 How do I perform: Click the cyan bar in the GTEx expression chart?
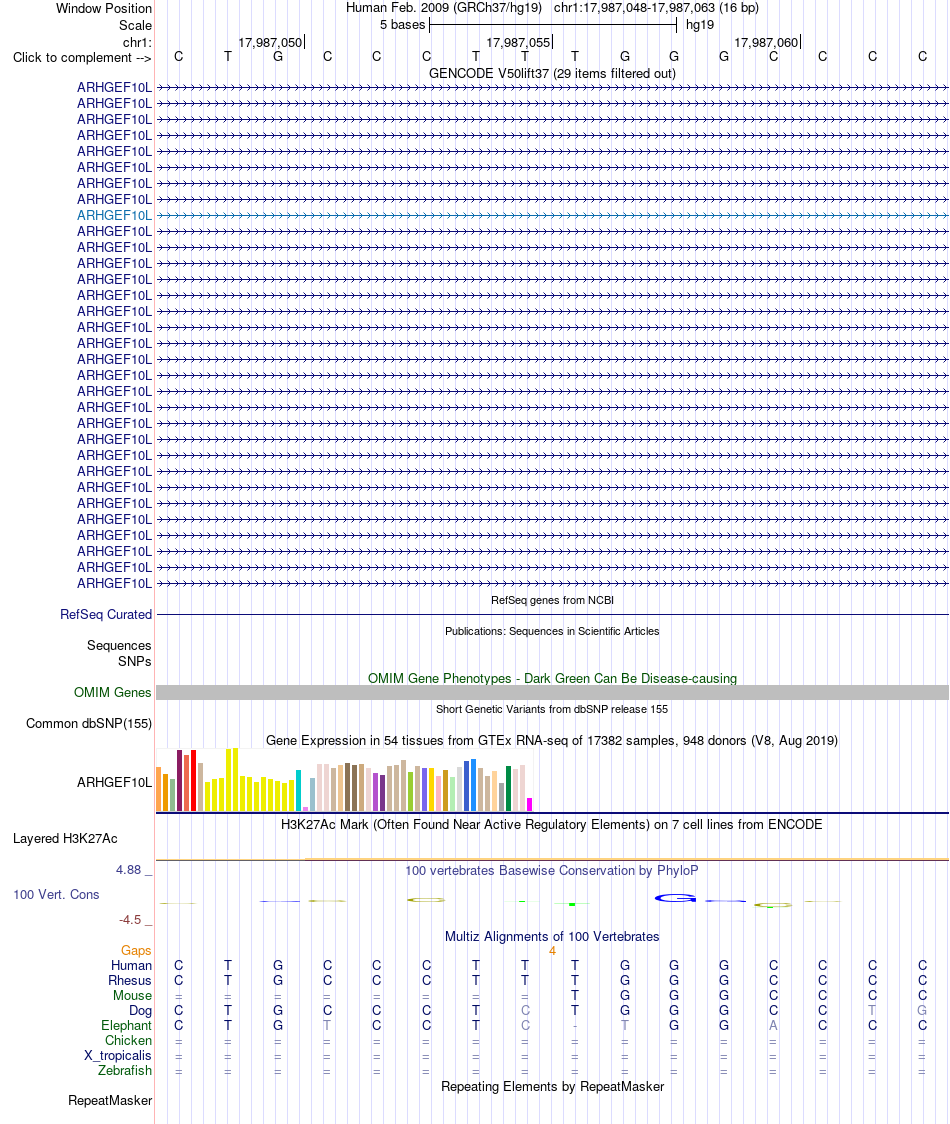(x=298, y=790)
